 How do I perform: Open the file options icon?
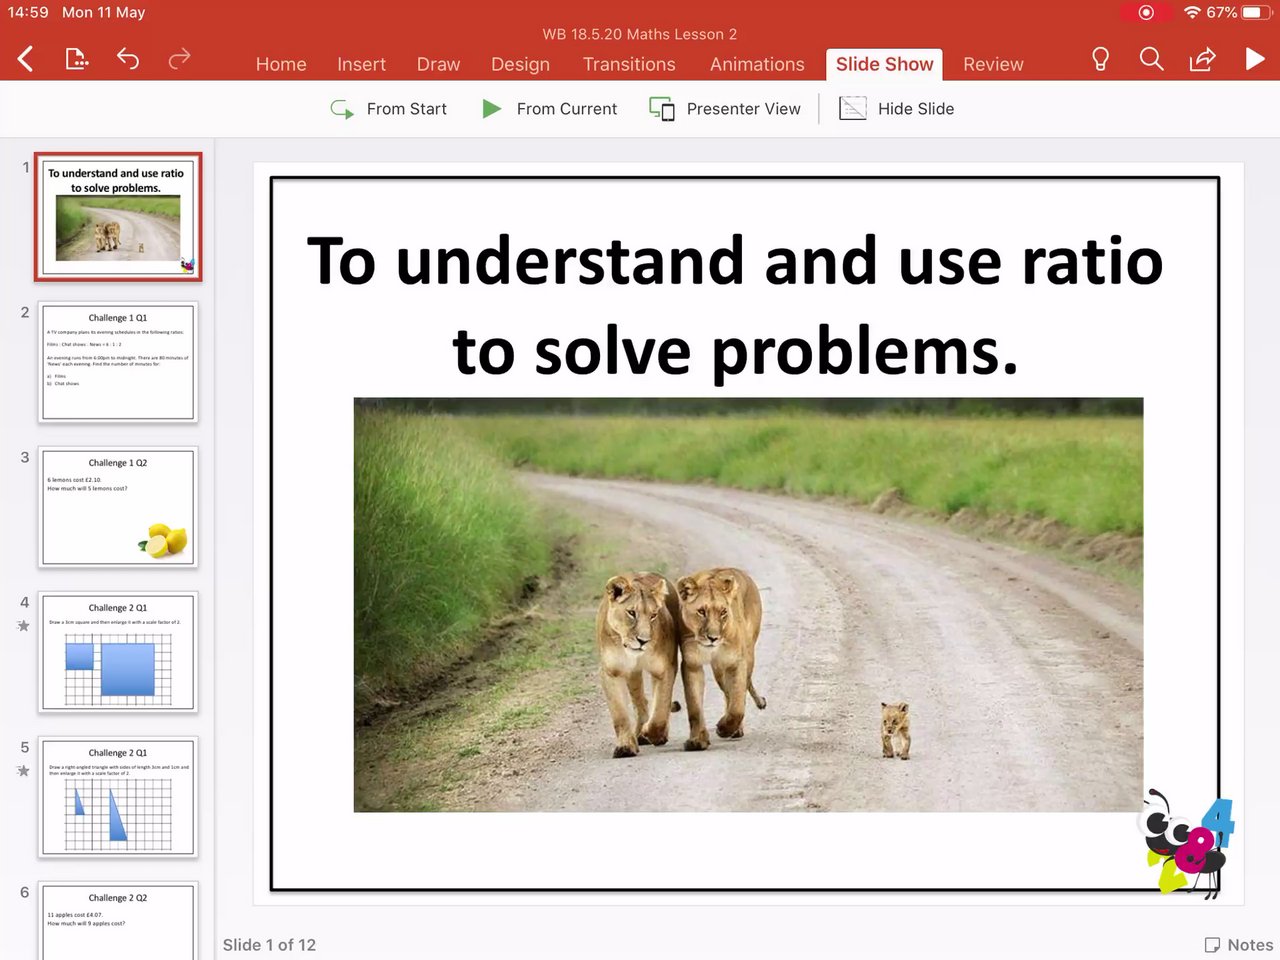[x=77, y=59]
